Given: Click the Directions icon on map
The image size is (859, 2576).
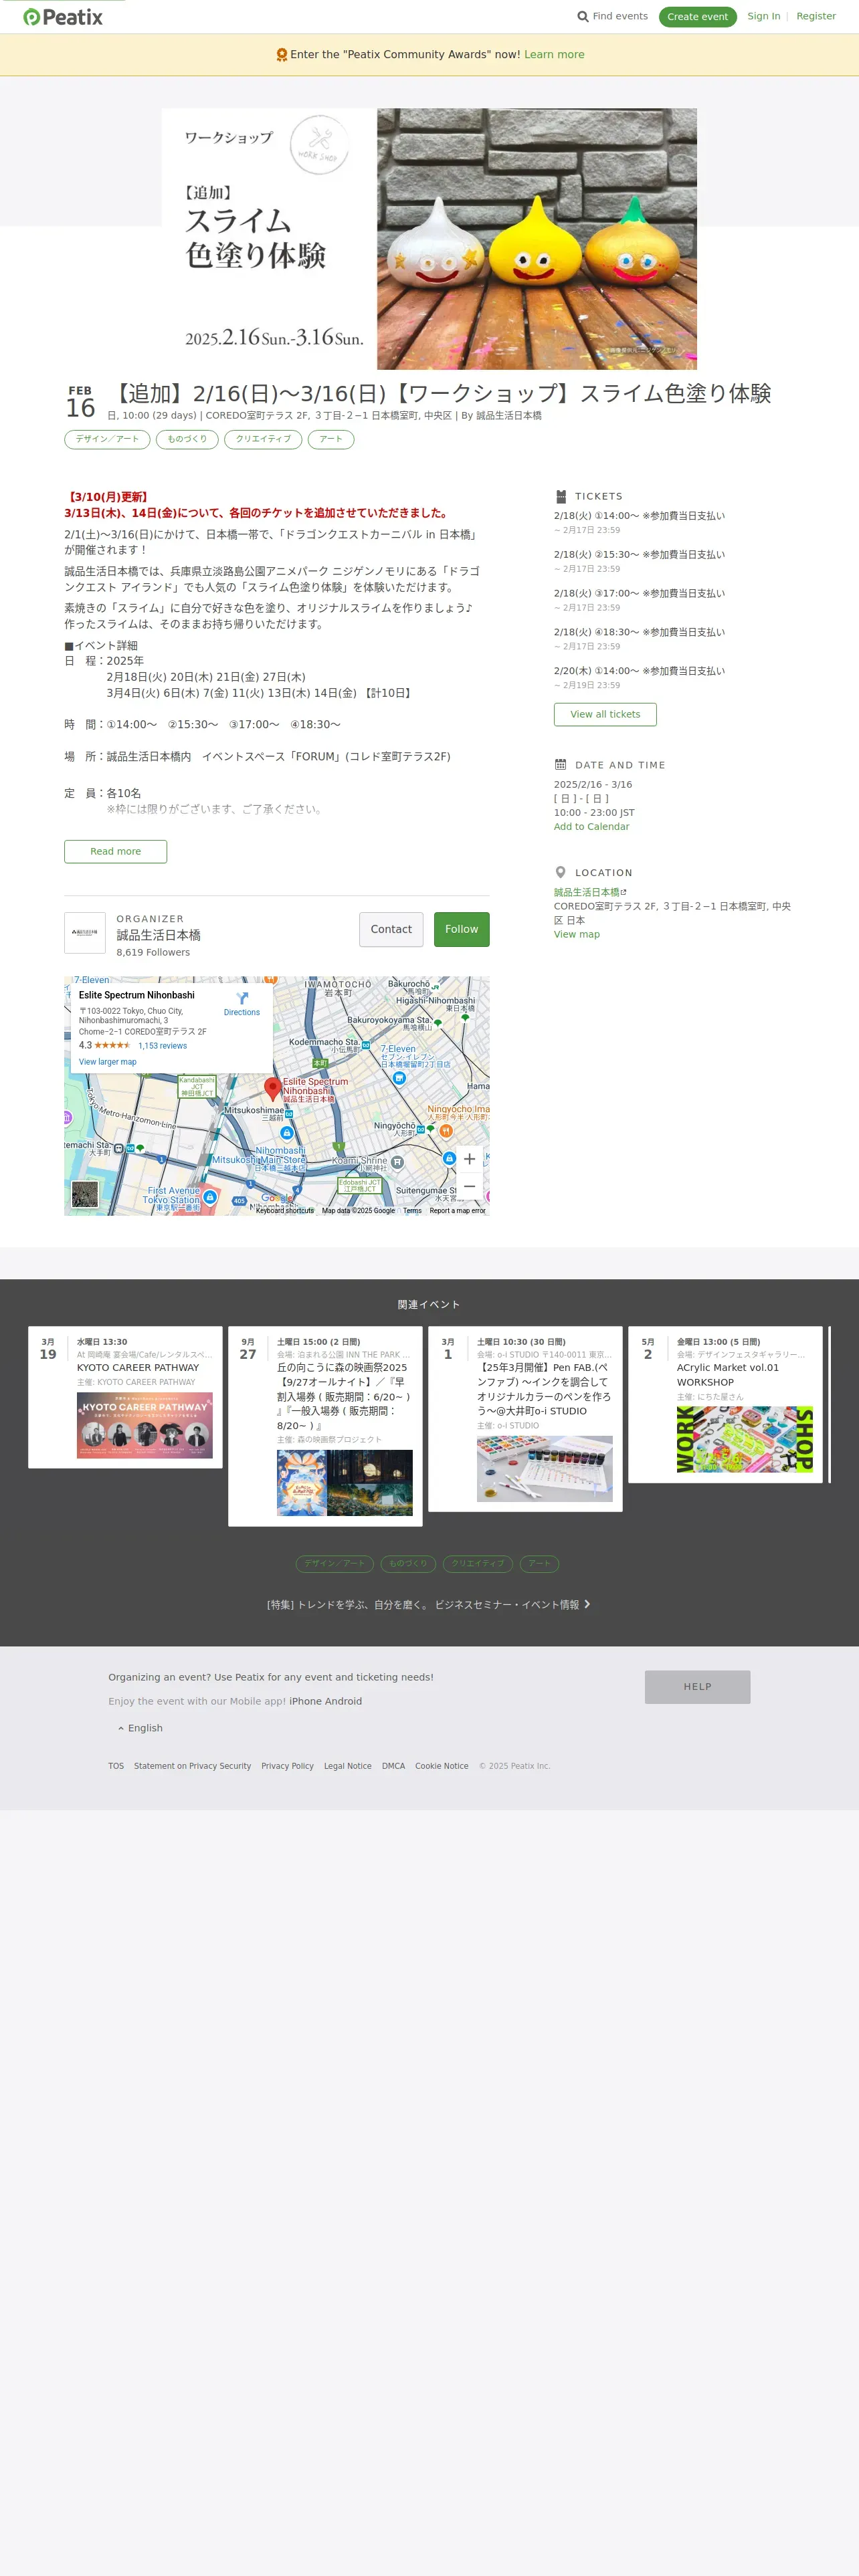Looking at the screenshot, I should pos(242,999).
